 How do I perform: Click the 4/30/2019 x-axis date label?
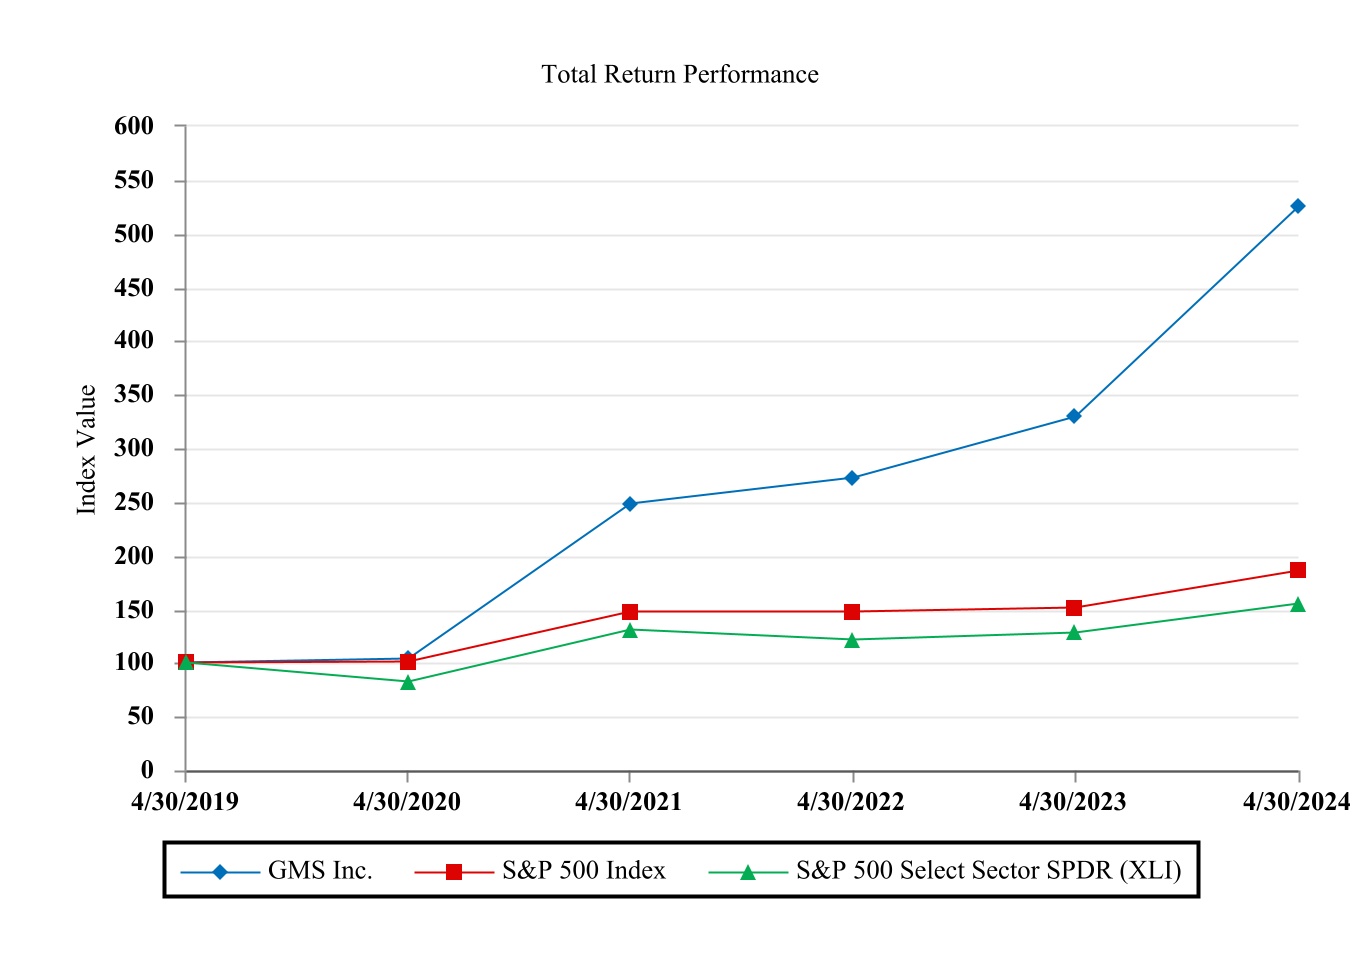(185, 802)
